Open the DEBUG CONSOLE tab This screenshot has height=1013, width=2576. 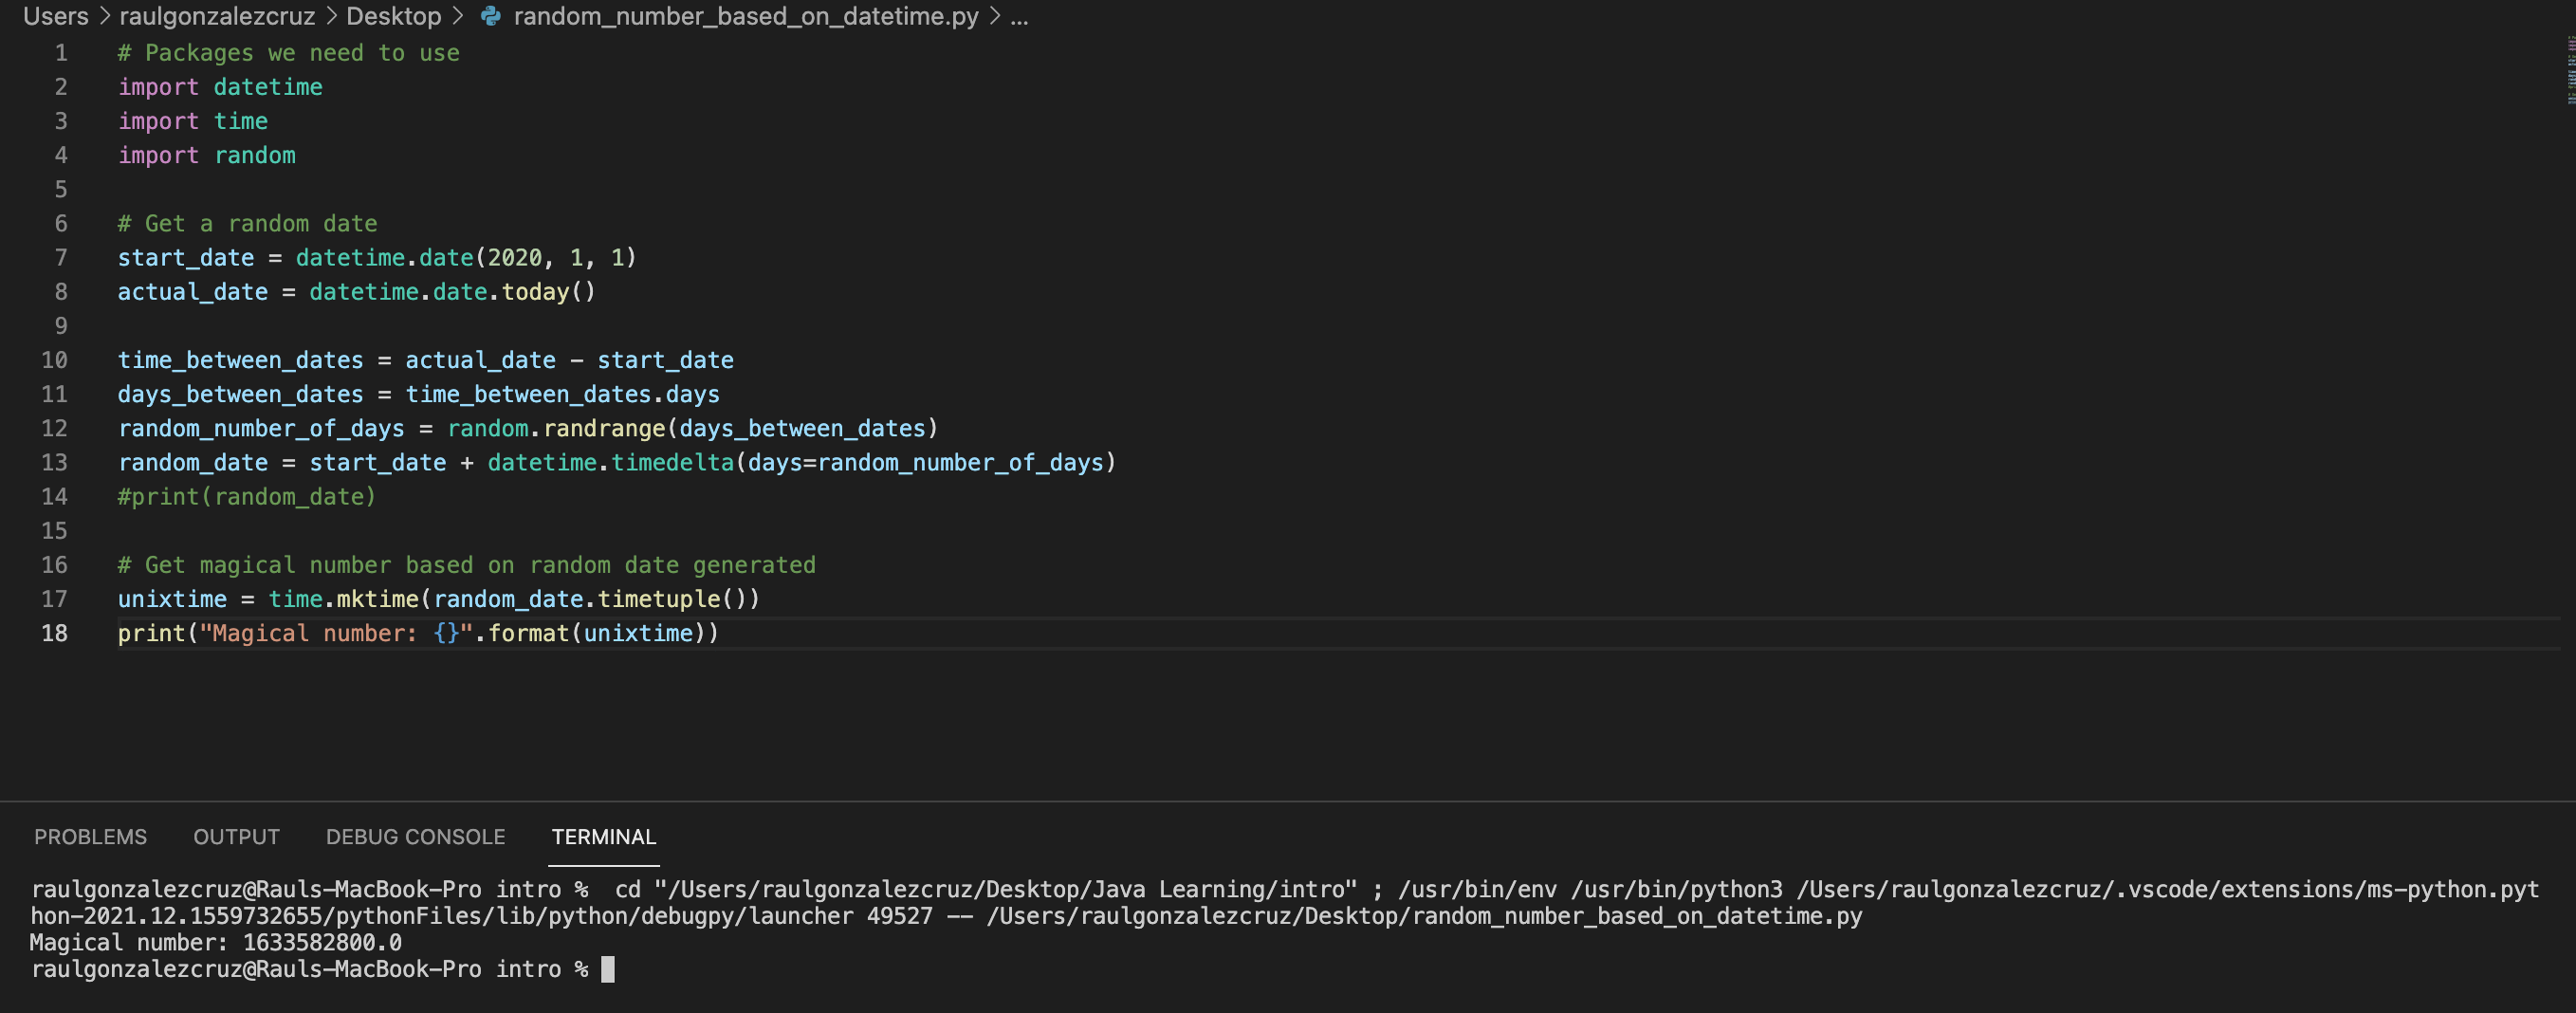click(x=414, y=837)
